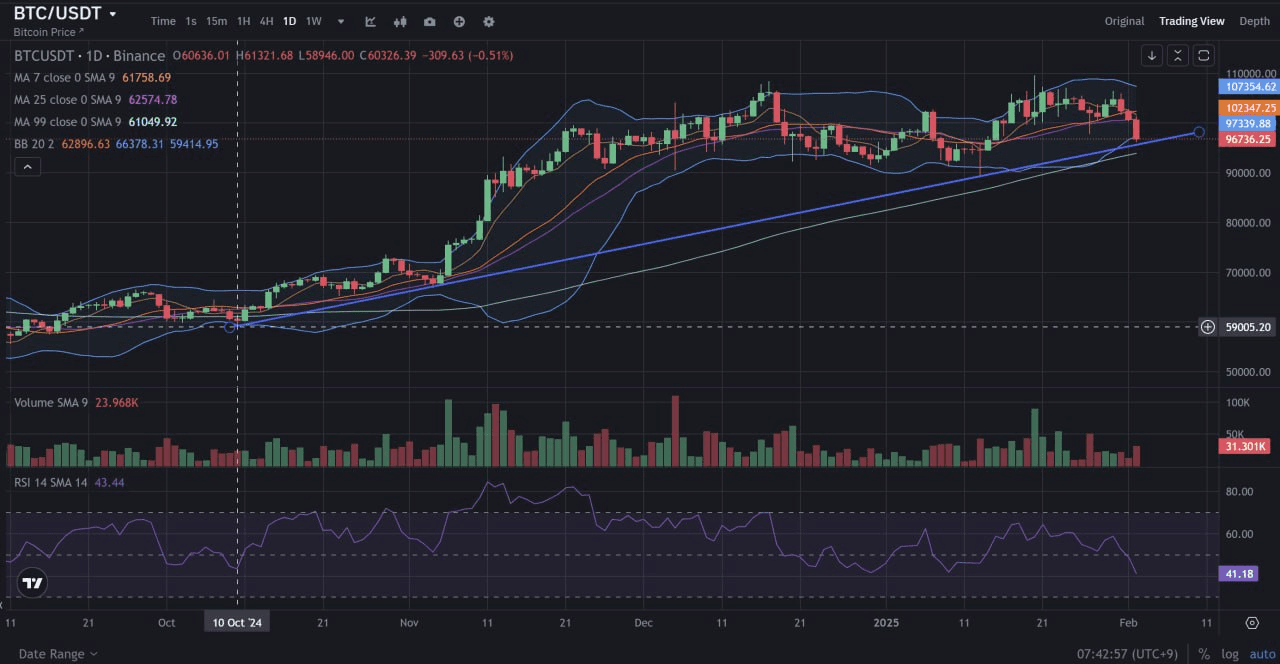Click the 41.18 RSI value label
This screenshot has width=1280, height=664.
(1240, 574)
